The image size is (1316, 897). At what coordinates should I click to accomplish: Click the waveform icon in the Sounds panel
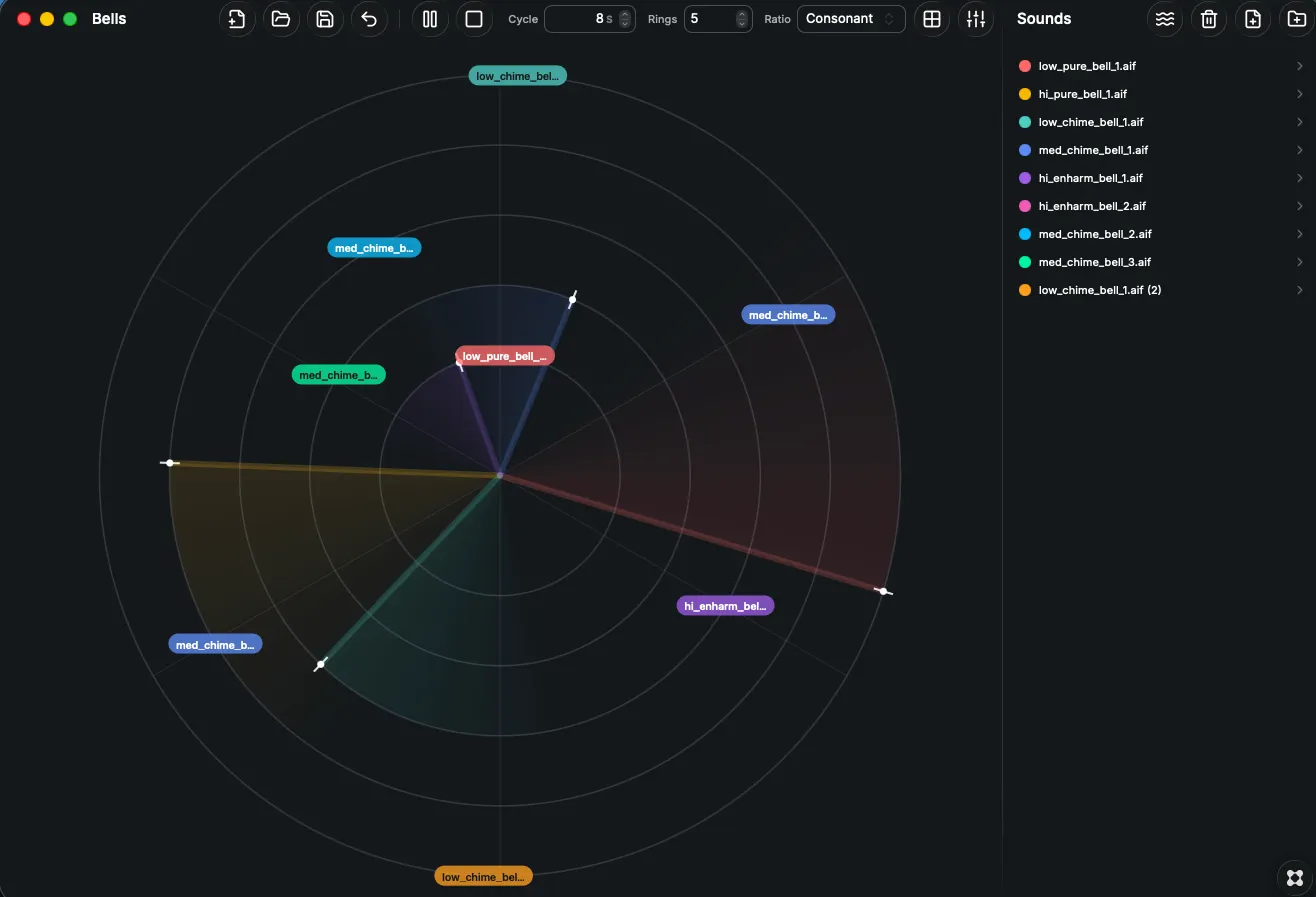1165,19
